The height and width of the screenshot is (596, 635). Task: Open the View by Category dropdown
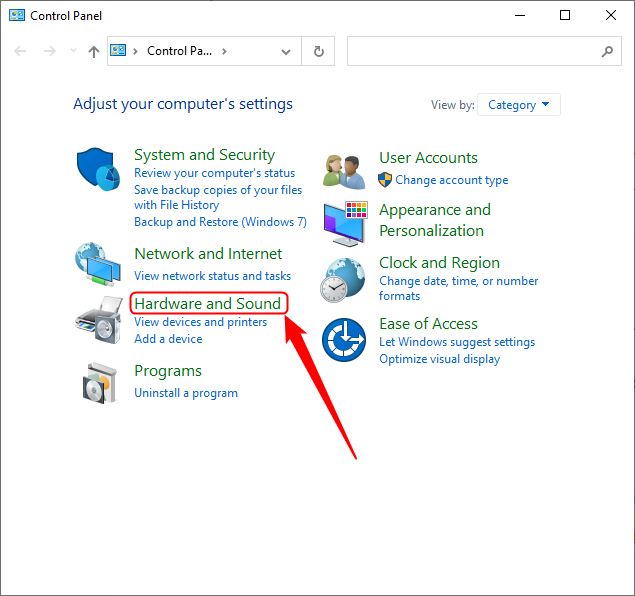[519, 104]
